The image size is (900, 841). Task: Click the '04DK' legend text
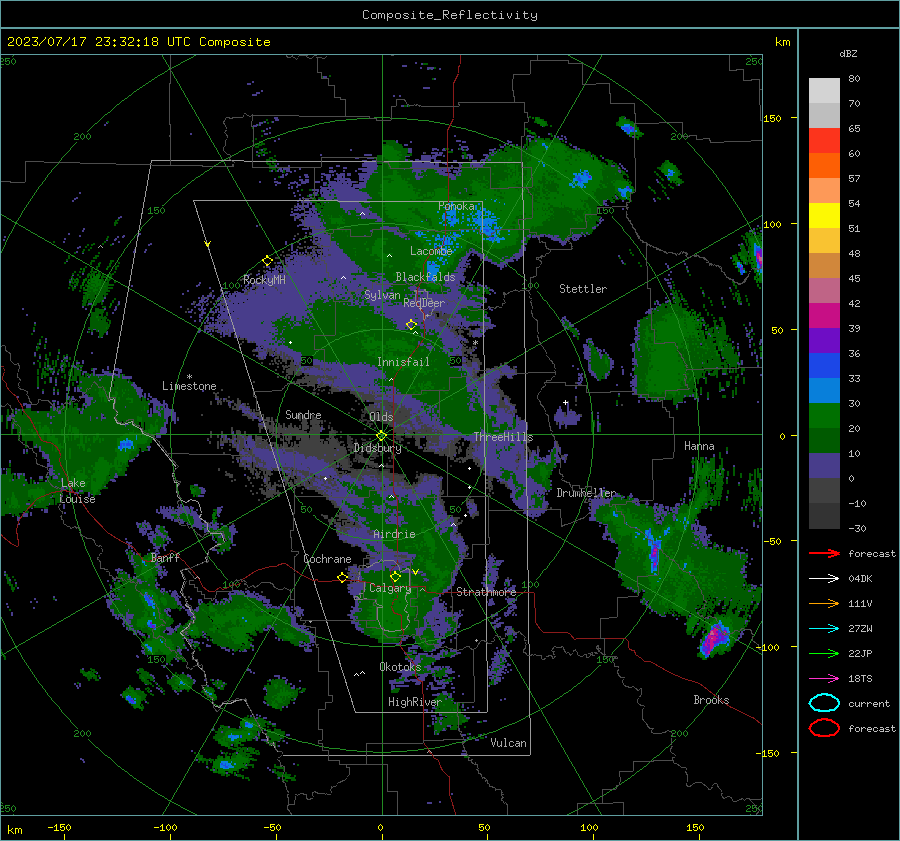point(860,578)
